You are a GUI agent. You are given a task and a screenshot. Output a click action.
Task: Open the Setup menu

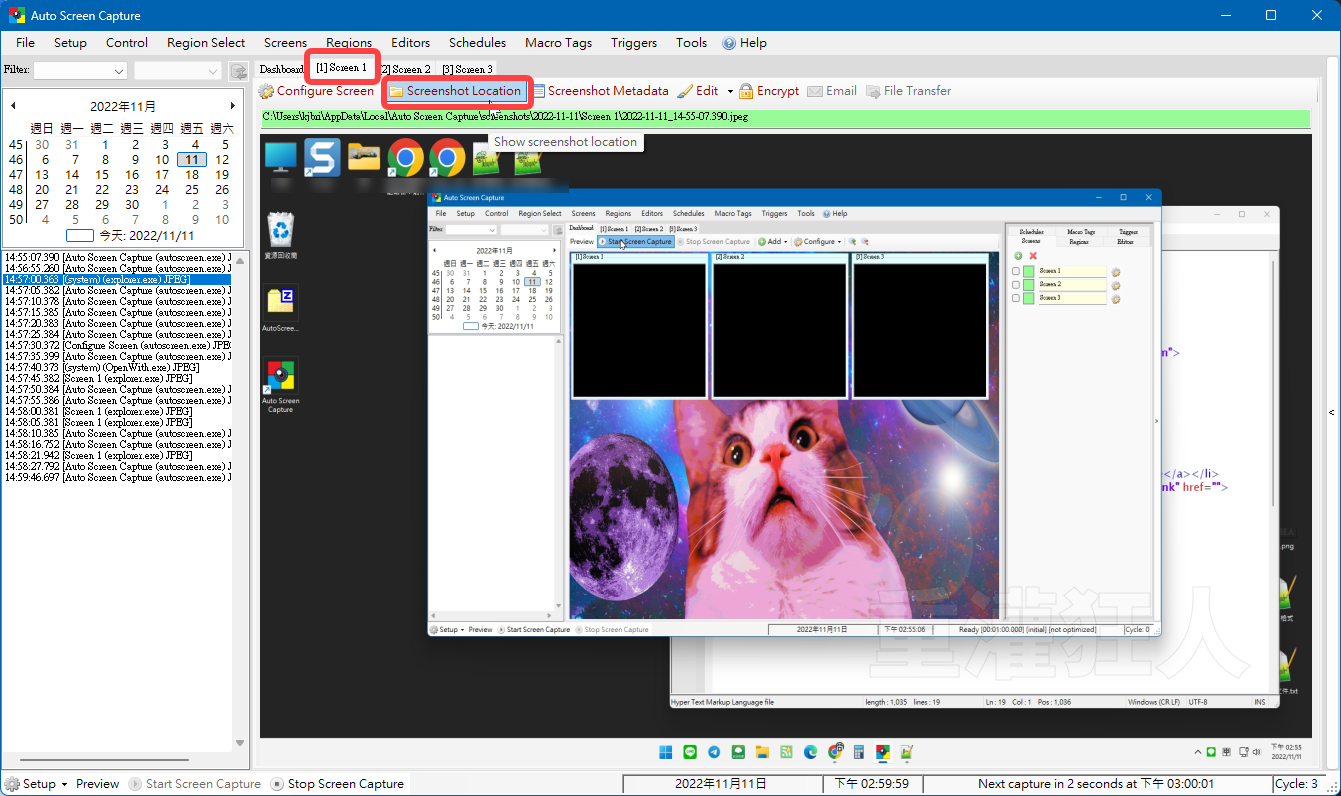click(70, 43)
